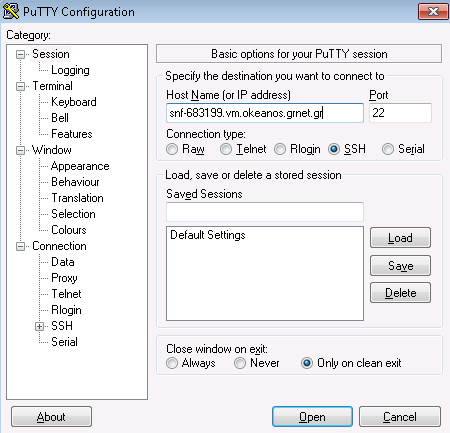
Task: Select Default Settings in the sessions list
Action: (208, 235)
